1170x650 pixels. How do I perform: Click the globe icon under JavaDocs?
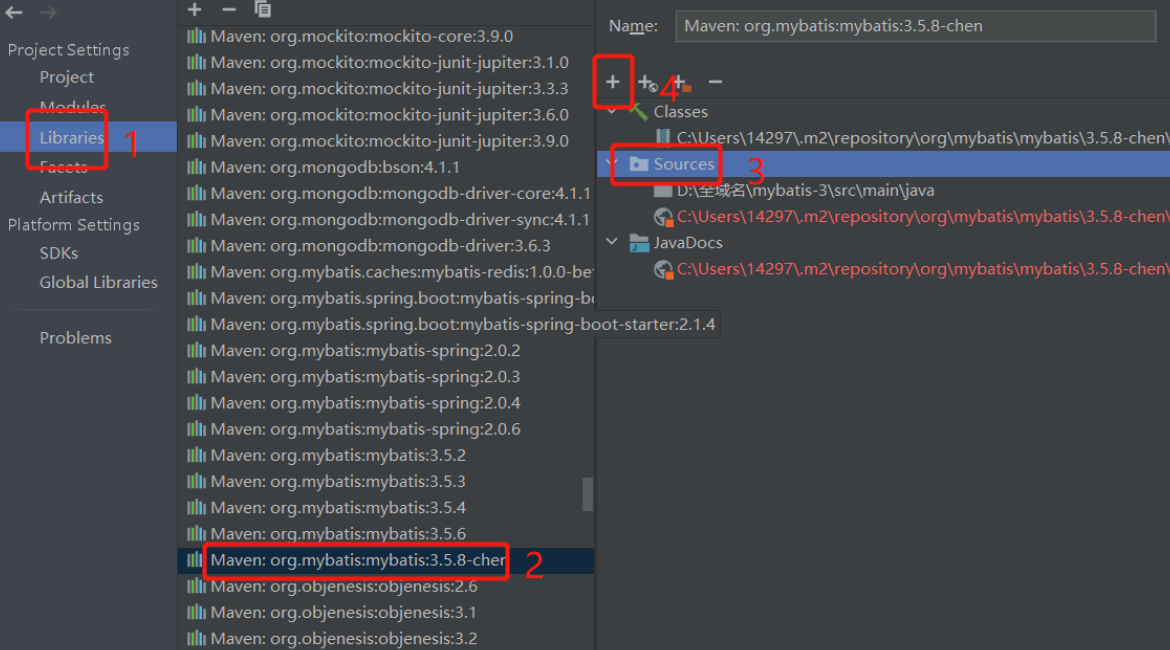[x=663, y=269]
